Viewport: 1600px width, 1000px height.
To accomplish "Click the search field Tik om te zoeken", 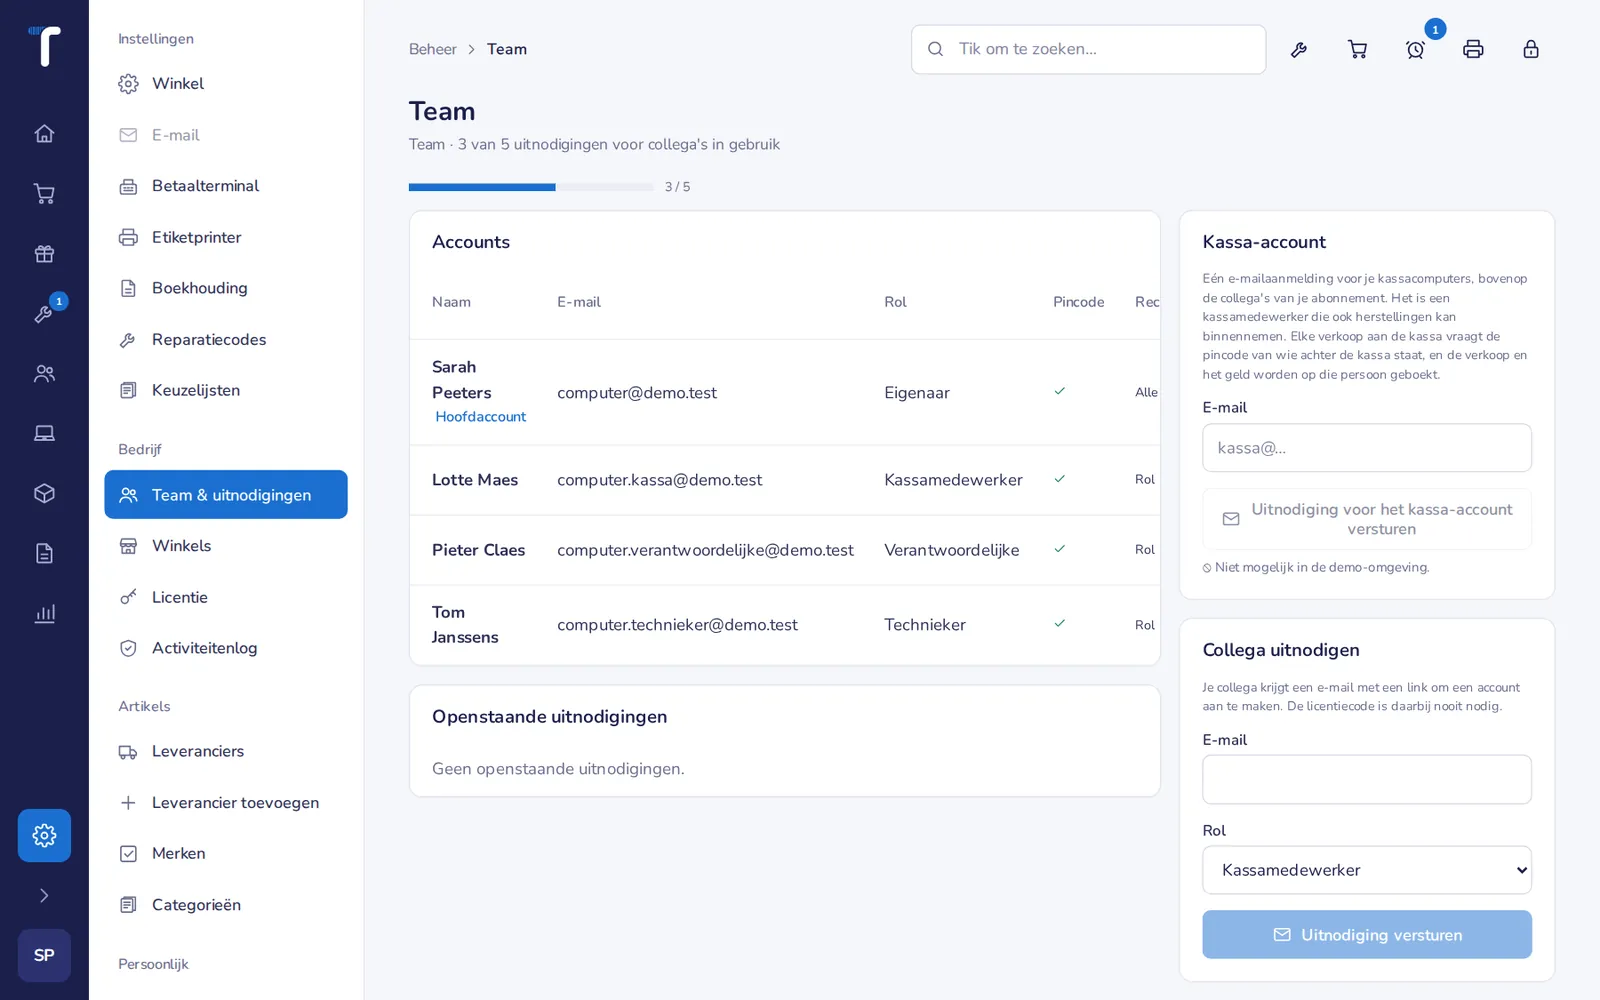I will click(1088, 49).
